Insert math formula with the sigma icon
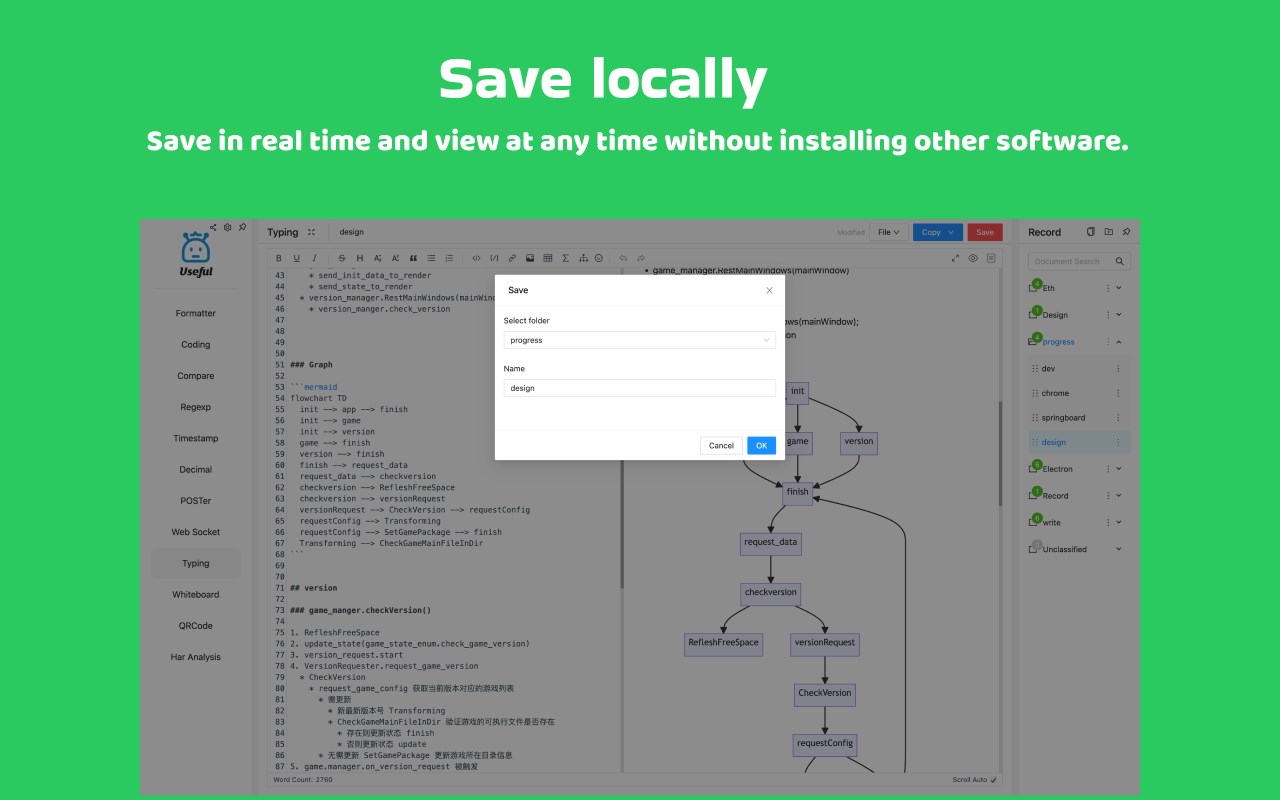Viewport: 1280px width, 800px height. (565, 258)
